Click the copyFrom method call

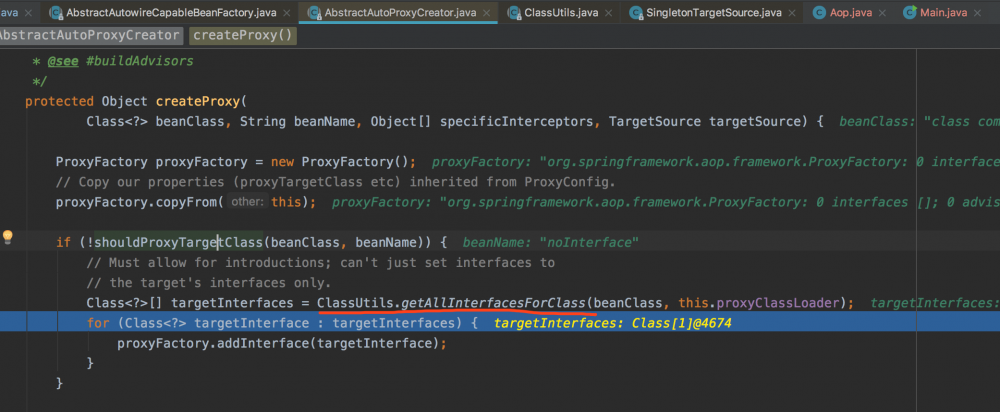pyautogui.click(x=190, y=202)
